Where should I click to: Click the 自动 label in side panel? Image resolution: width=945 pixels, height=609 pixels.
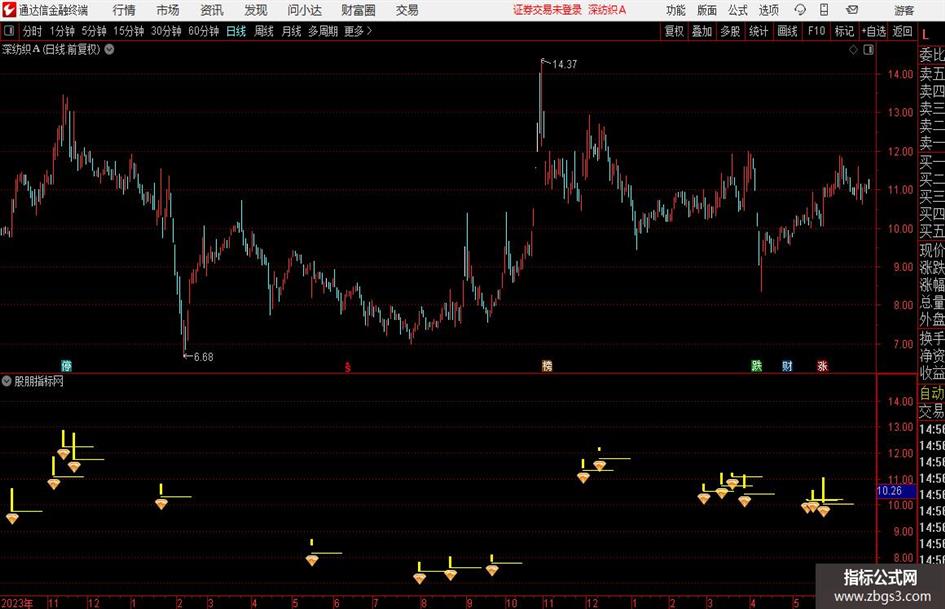(x=932, y=393)
